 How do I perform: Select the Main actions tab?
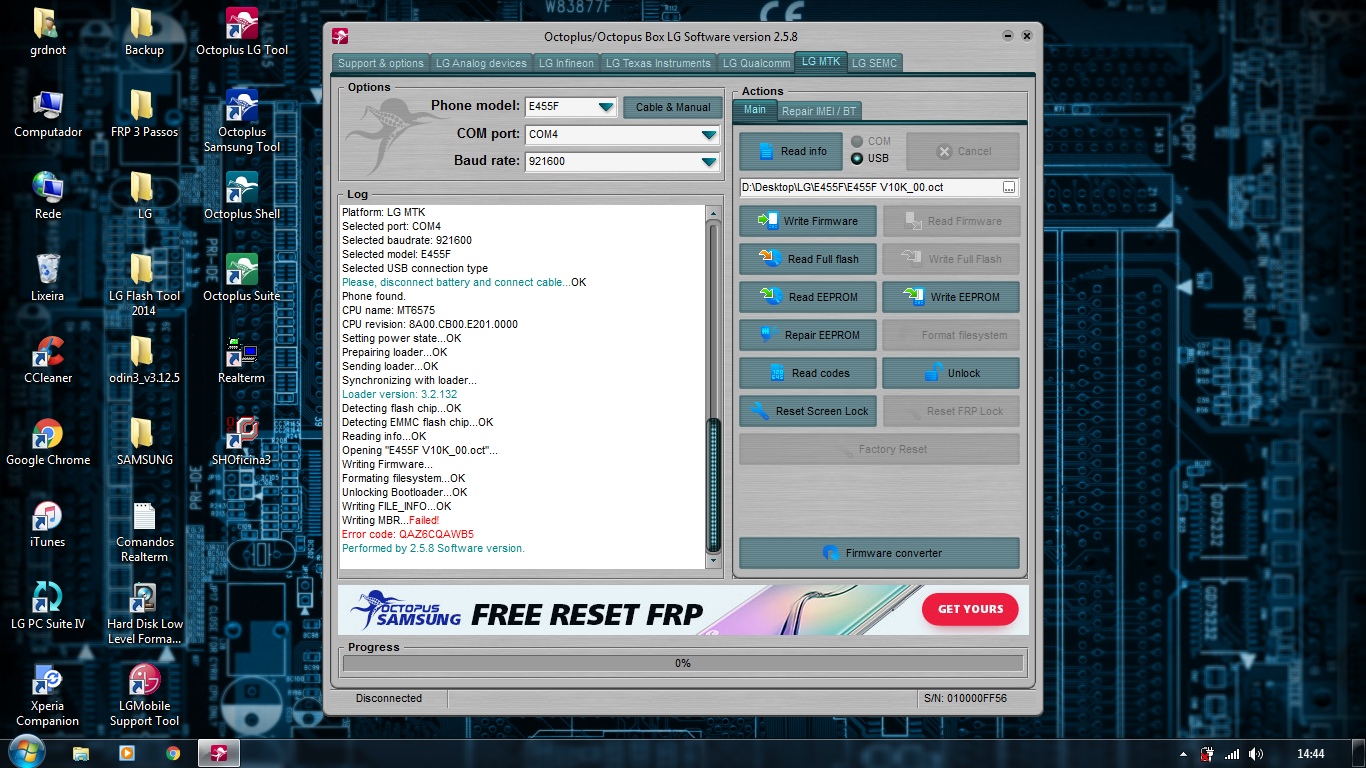click(755, 110)
